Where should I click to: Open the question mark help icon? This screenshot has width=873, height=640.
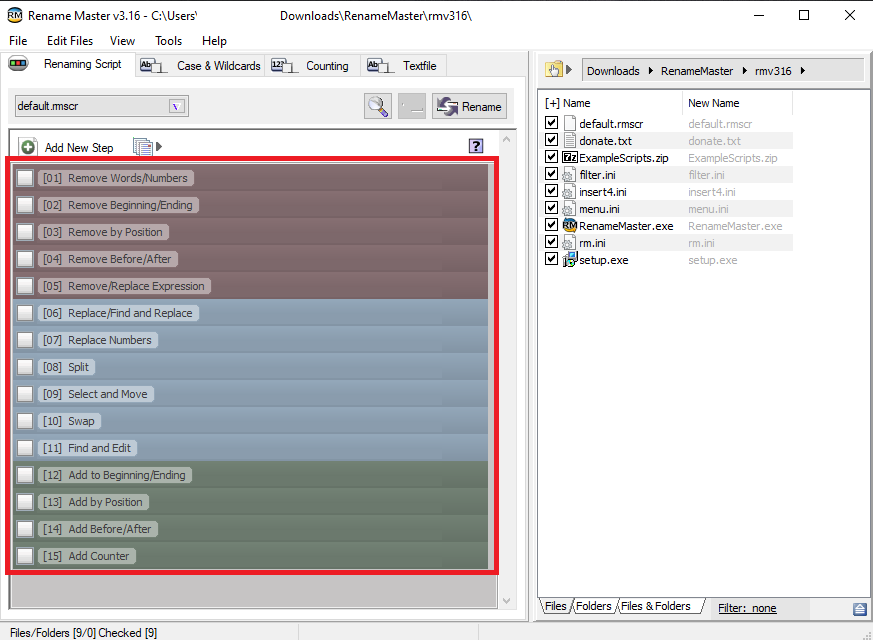pos(476,146)
